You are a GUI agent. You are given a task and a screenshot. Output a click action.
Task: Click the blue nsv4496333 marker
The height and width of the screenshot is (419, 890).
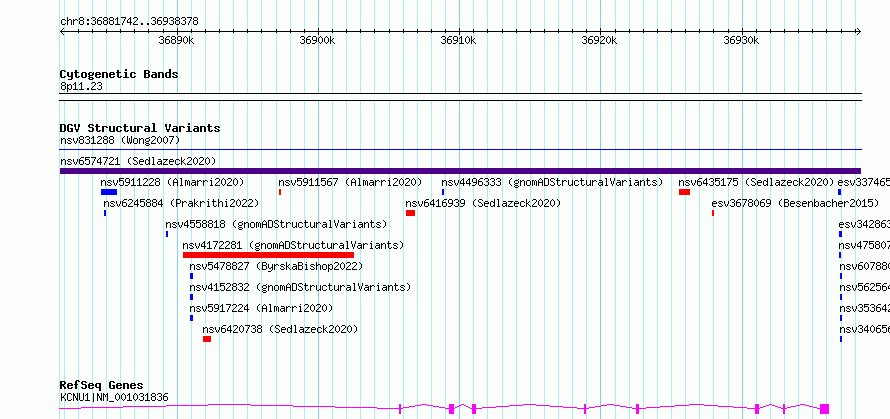point(443,192)
